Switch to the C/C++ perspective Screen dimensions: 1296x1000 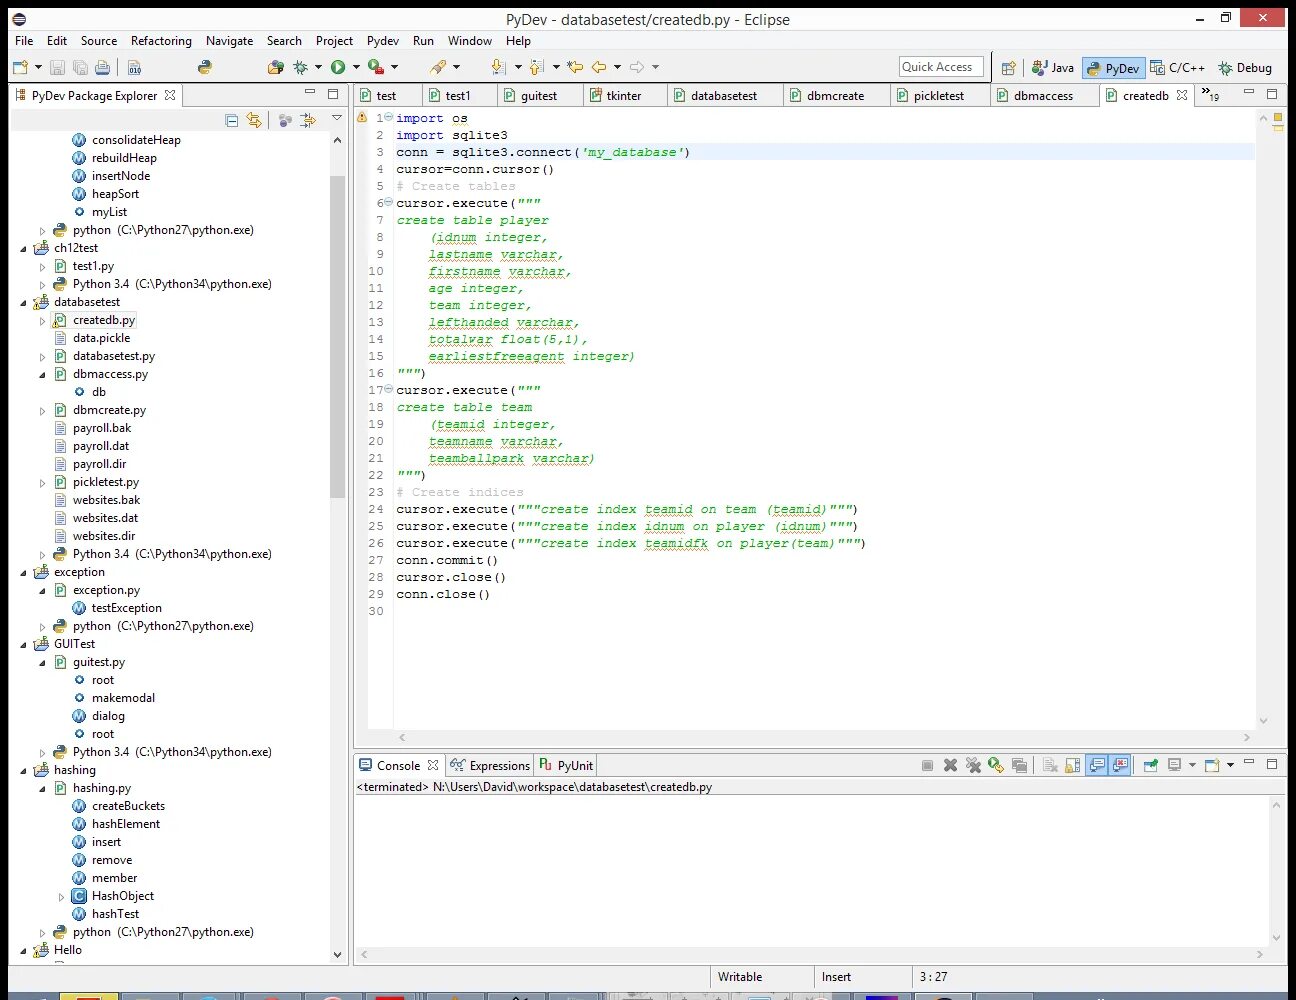pyautogui.click(x=1177, y=67)
